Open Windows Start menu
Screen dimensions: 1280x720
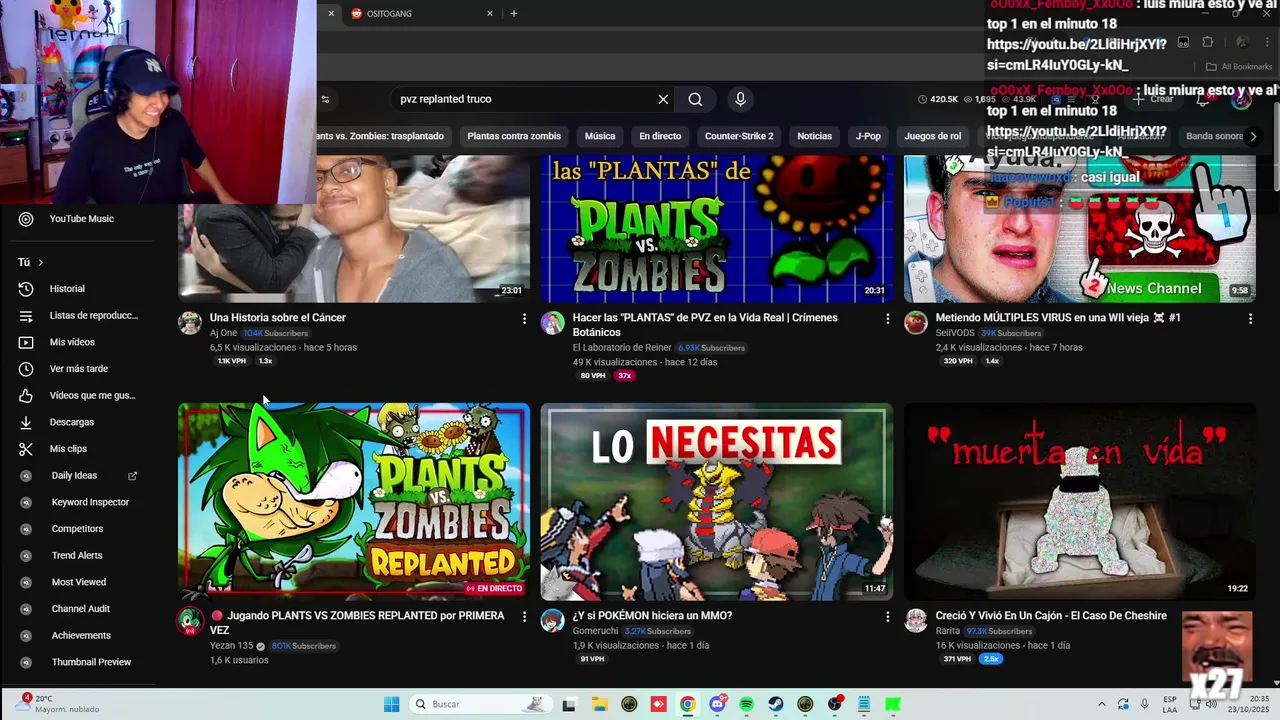(391, 704)
